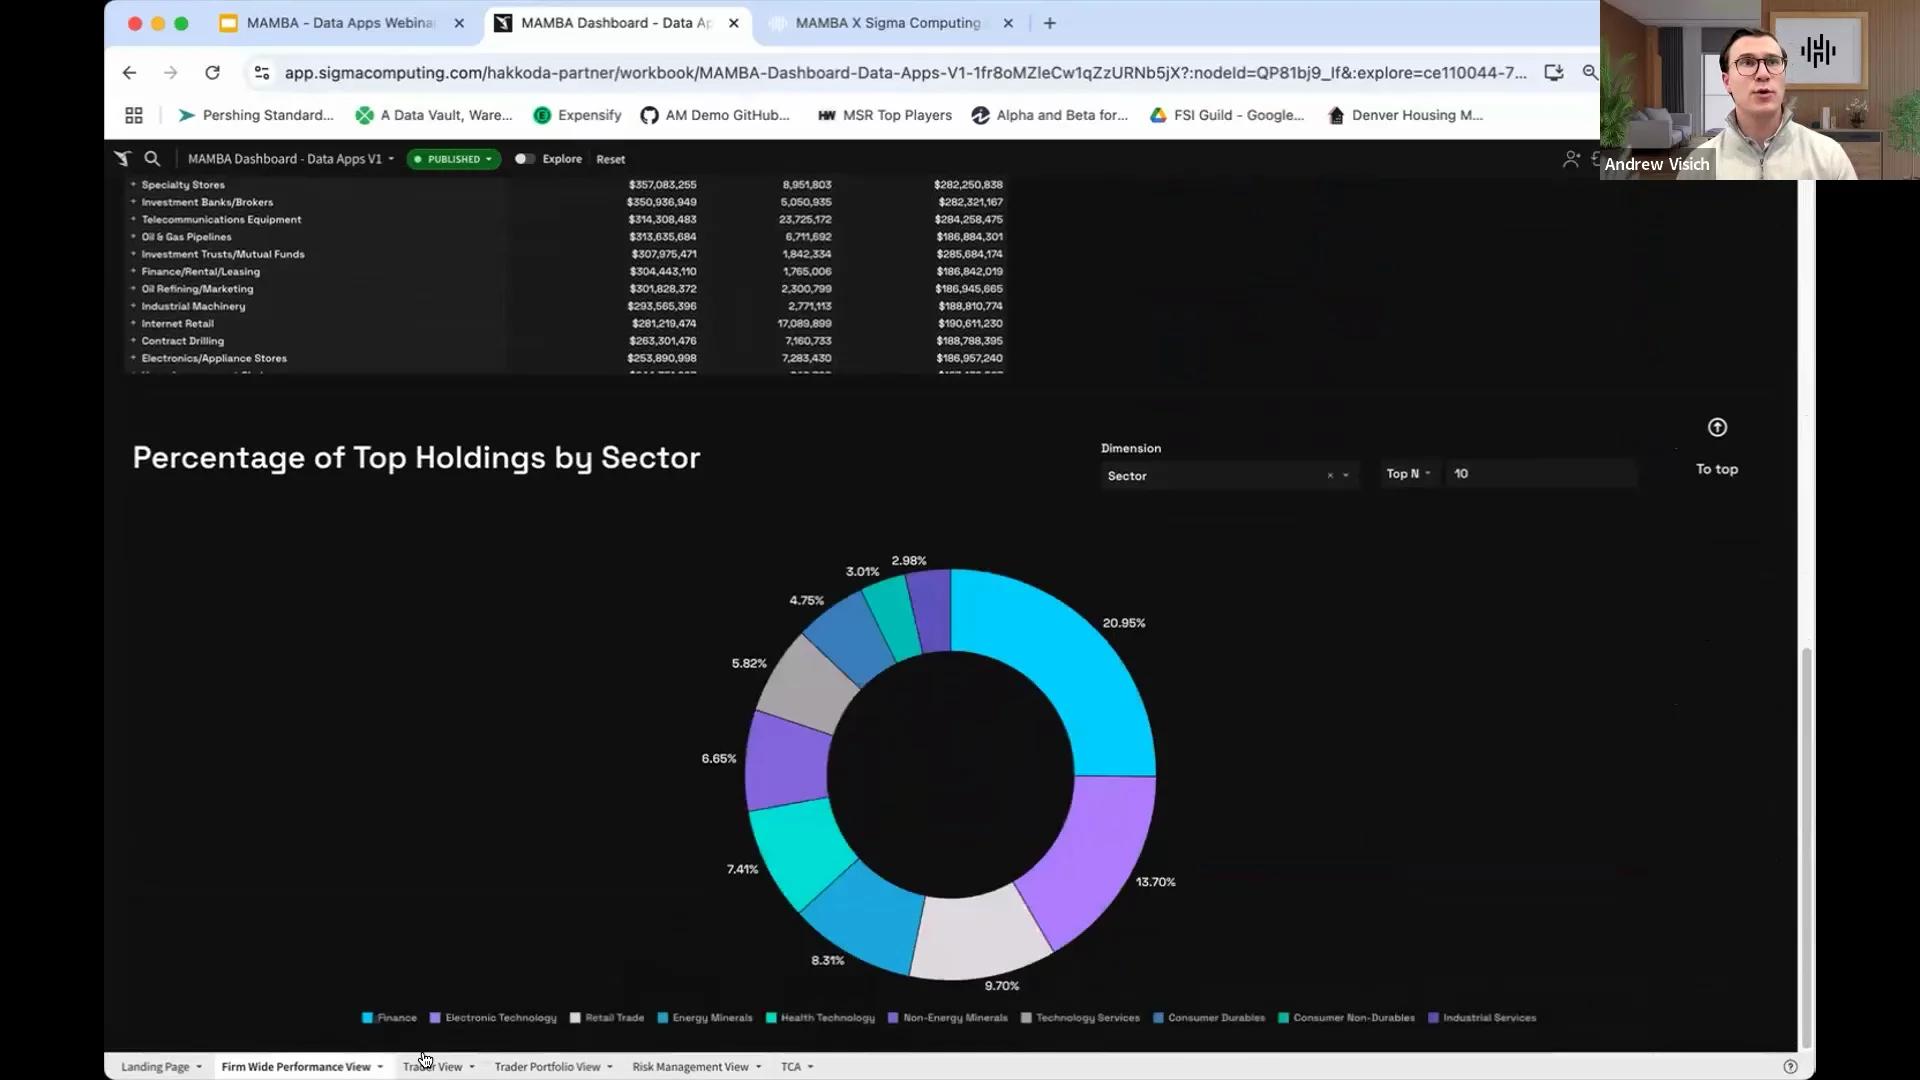
Task: Open the help question mark icon
Action: tap(1790, 1066)
